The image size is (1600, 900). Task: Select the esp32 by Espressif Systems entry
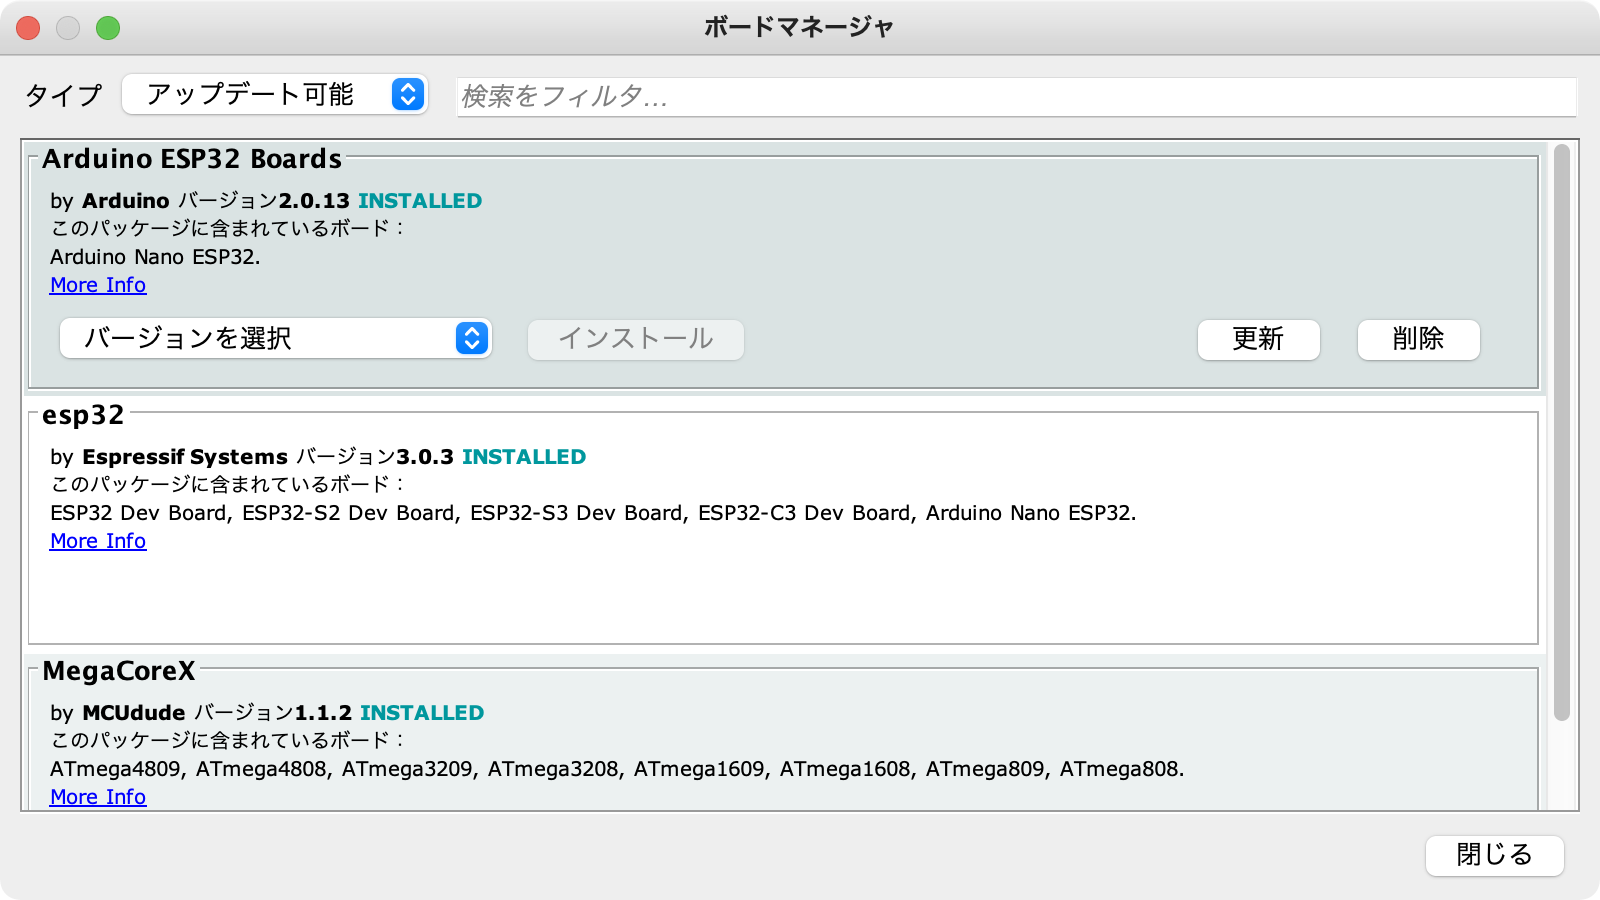coord(783,524)
